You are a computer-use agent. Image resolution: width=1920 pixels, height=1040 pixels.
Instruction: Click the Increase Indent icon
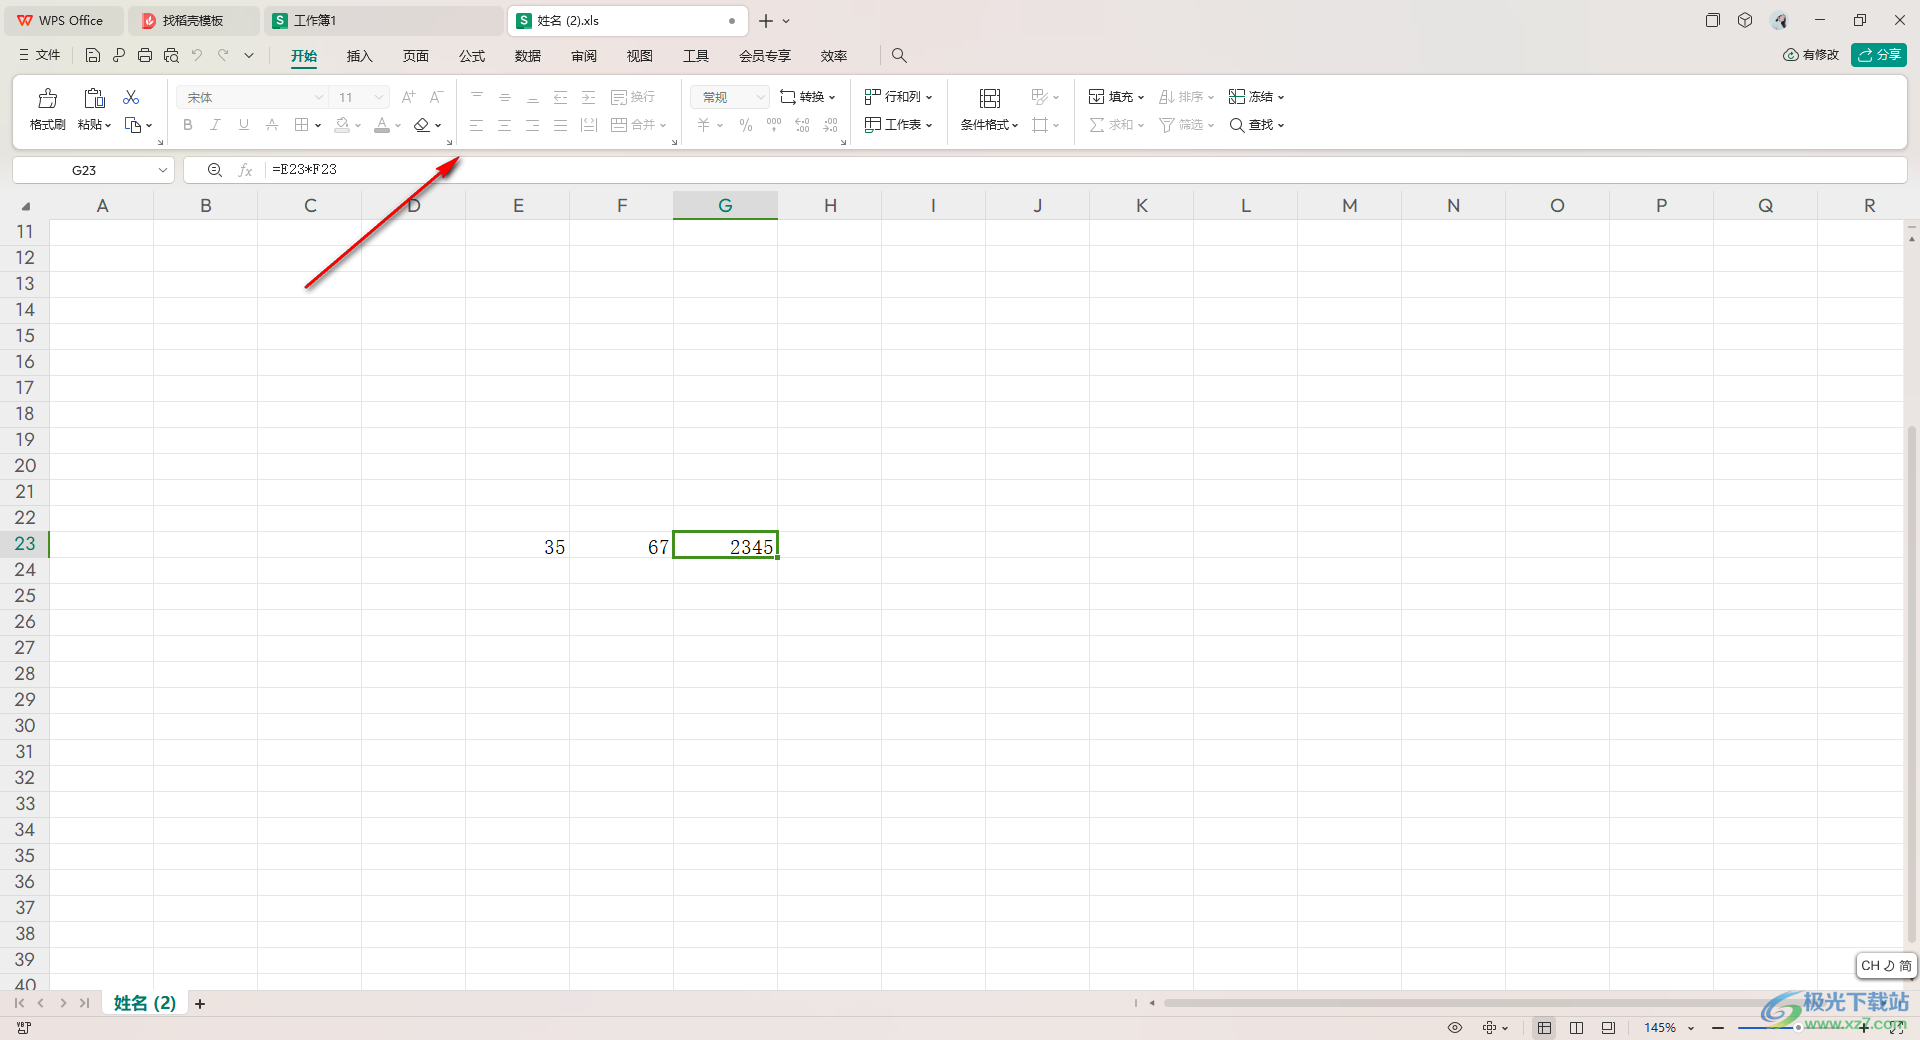coord(589,97)
